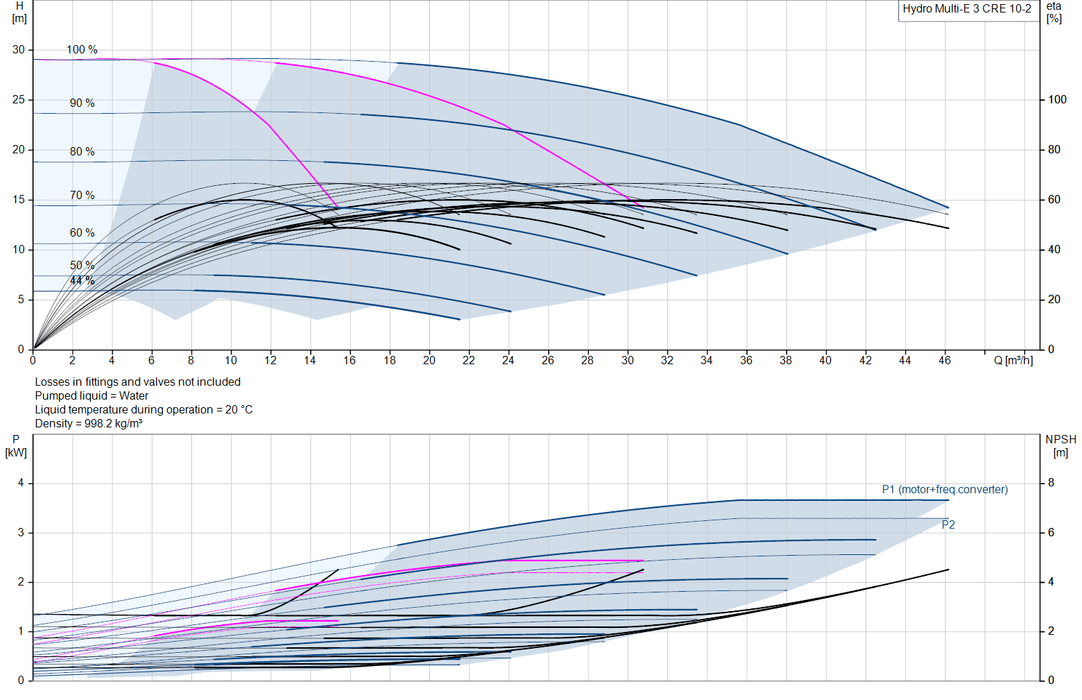Click the liquid temperature 20 °C note
The image size is (1082, 700).
tap(144, 409)
